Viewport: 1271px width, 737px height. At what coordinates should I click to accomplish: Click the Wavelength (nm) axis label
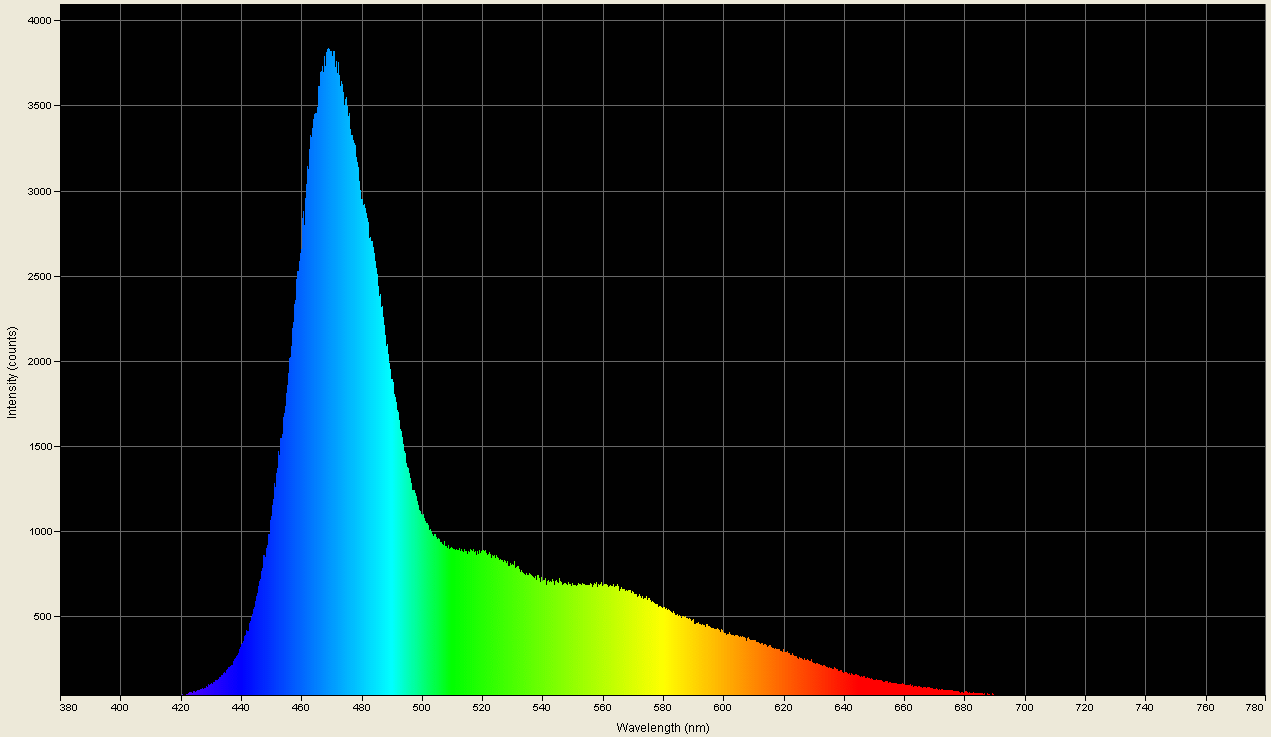point(662,728)
